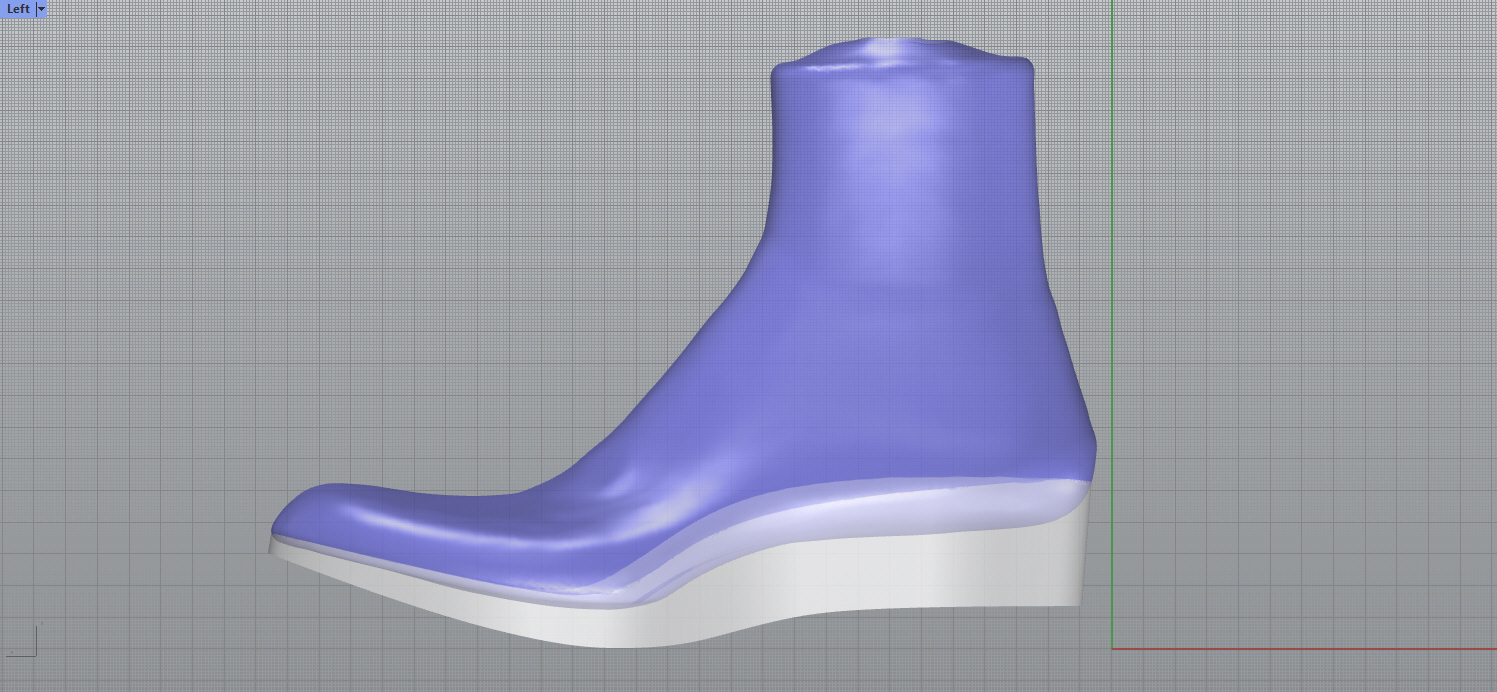Select the white sole's vertical back edge
Image resolution: width=1497 pixels, height=692 pixels.
[1080, 560]
